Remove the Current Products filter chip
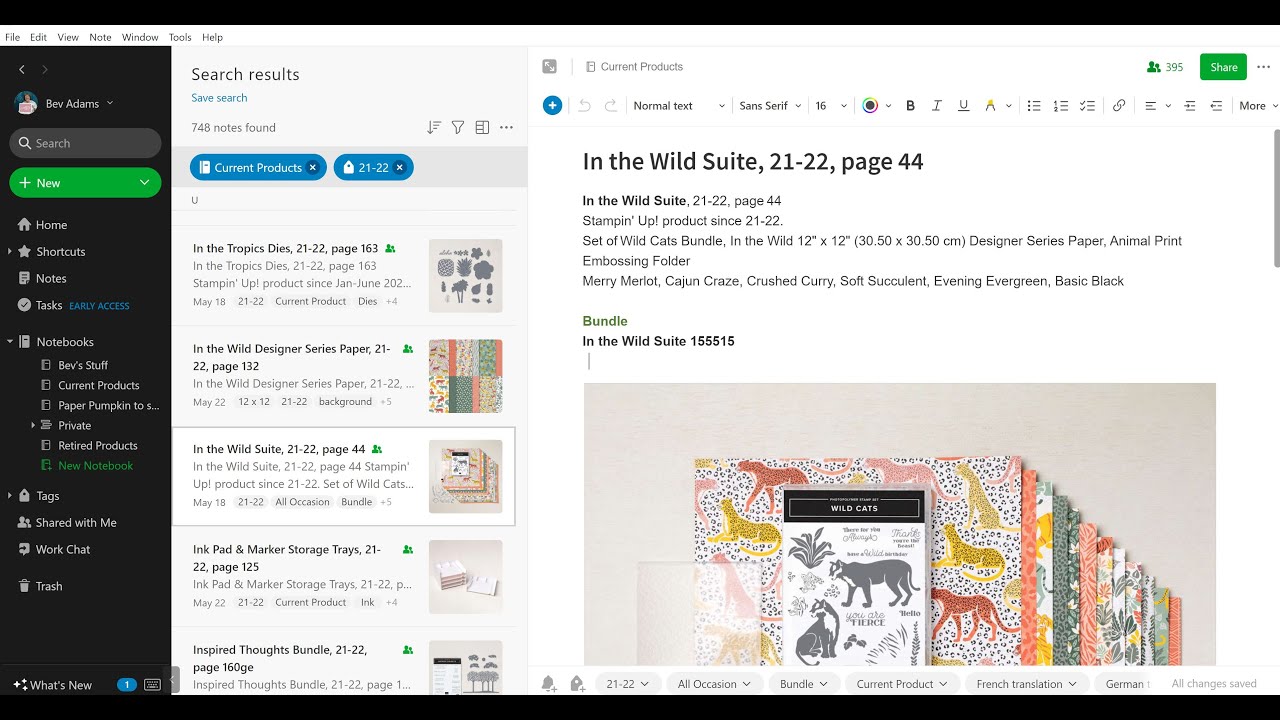 [313, 168]
